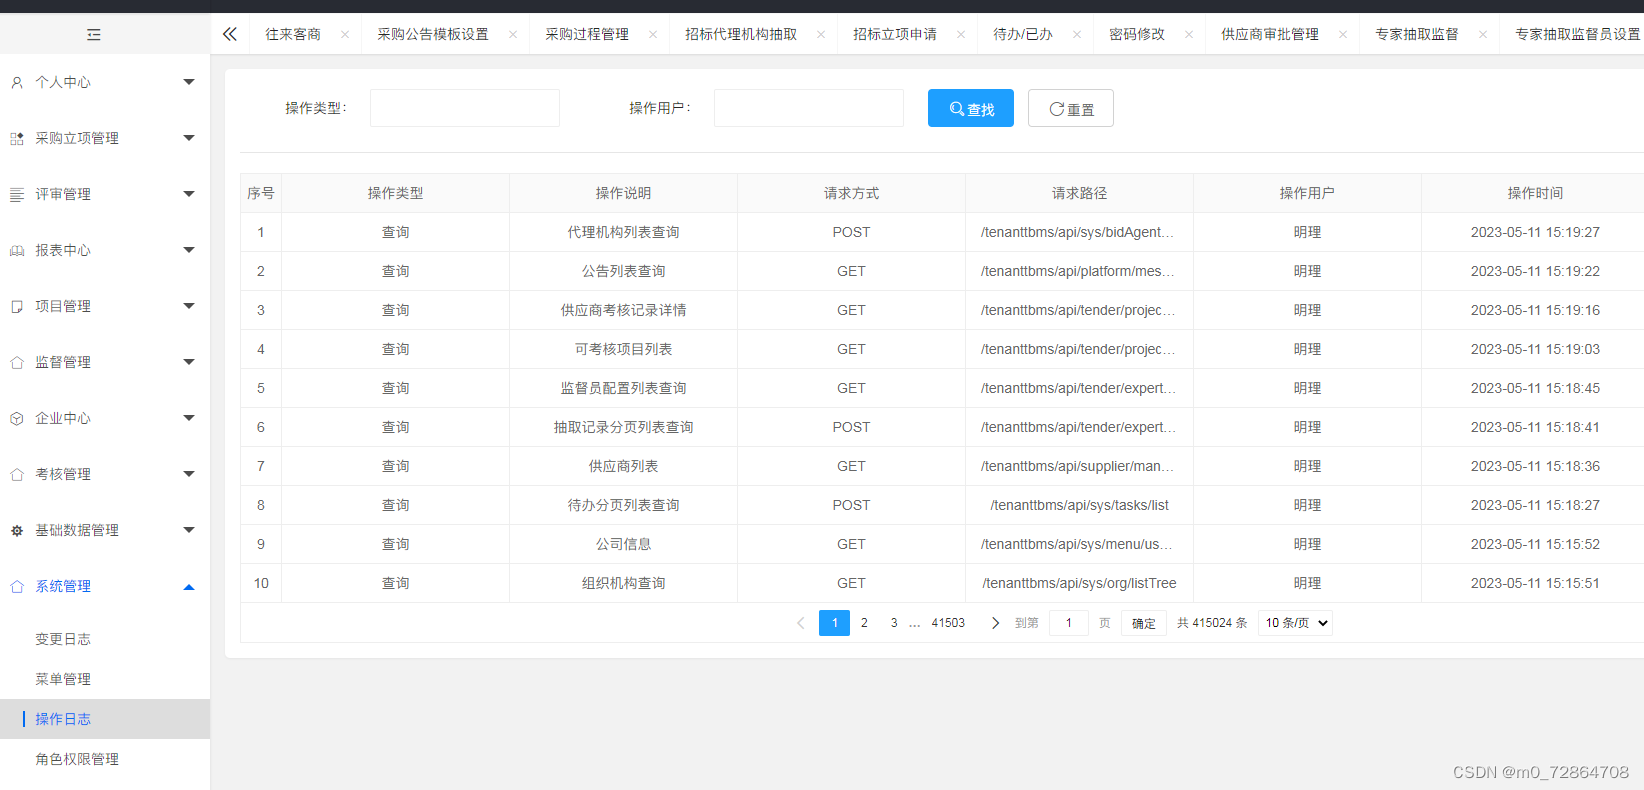Expand the 报表中心 menu arrow

189,250
